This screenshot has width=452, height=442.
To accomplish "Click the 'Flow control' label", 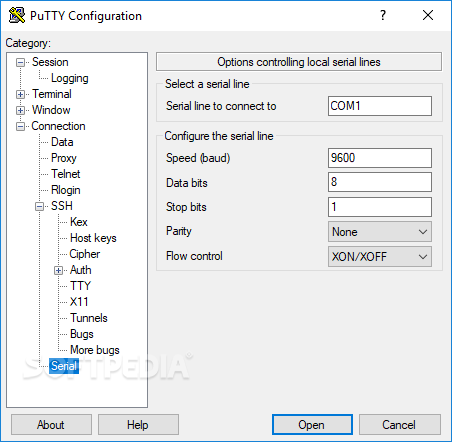I will [194, 256].
